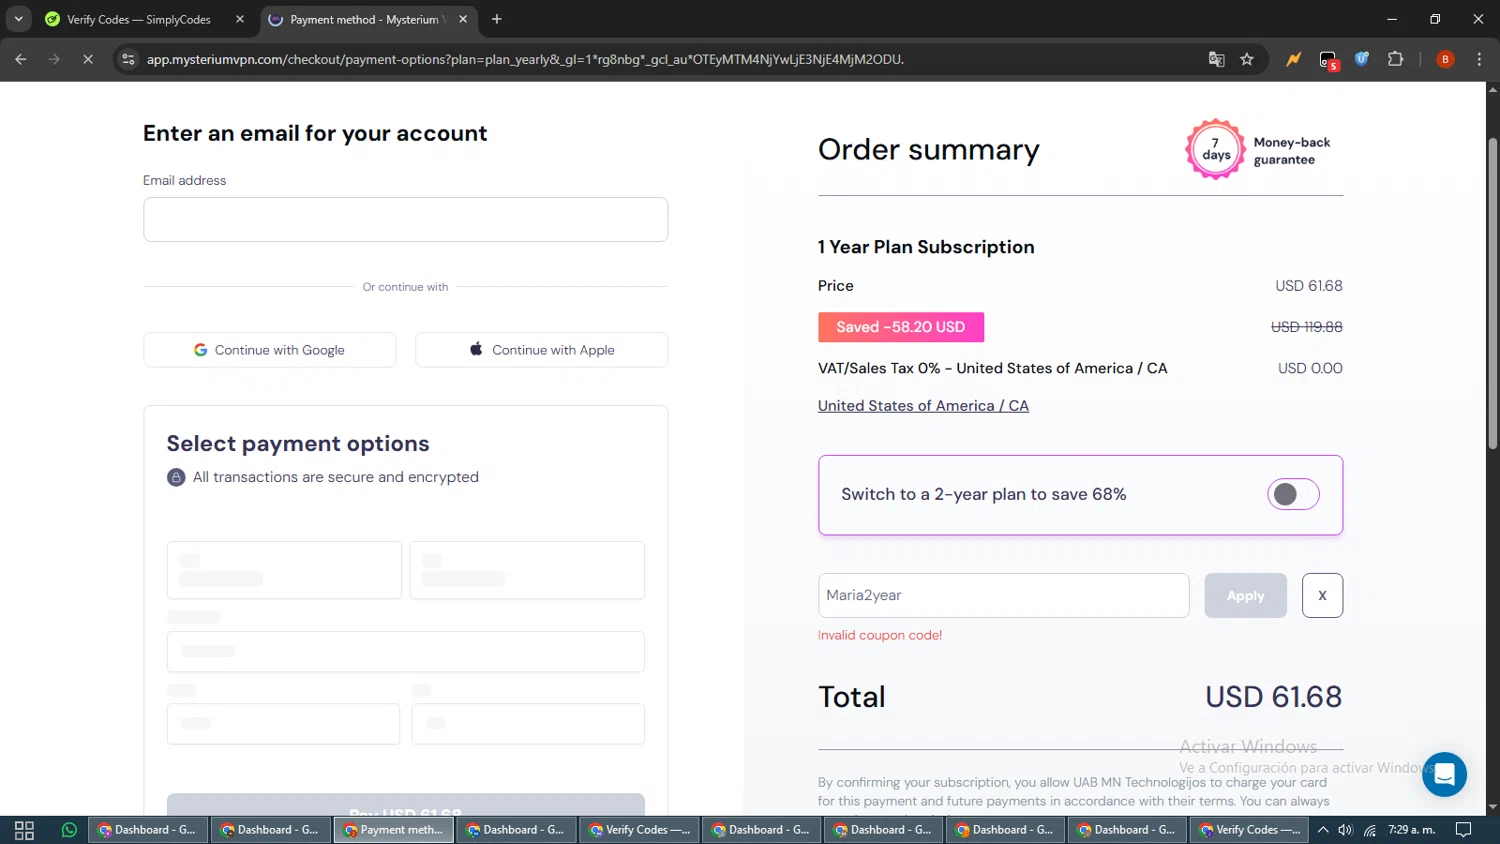Click the taskbar clock 7:29 a. m.
The image size is (1500, 844).
[x=1411, y=830]
